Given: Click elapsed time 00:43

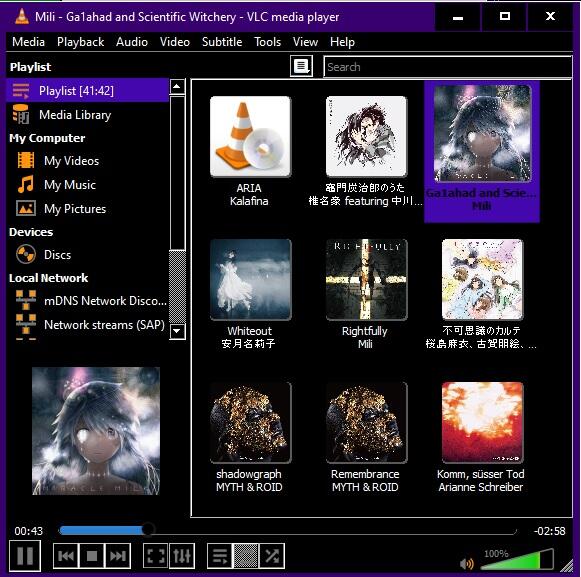Looking at the screenshot, I should 29,531.
